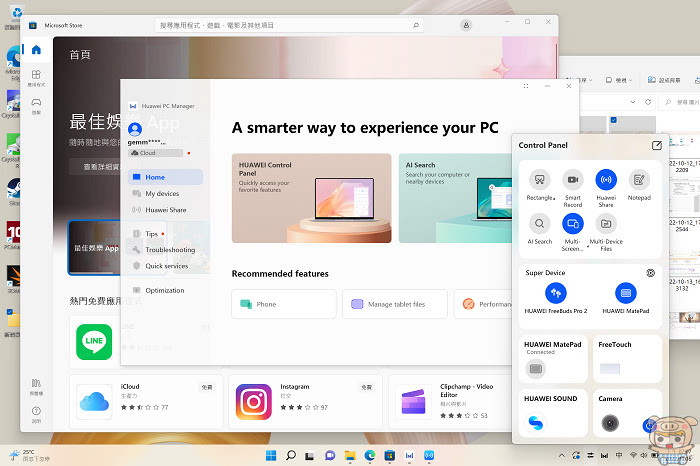Open Microsoft Store from taskbar
This screenshot has width=700, height=466.
pyautogui.click(x=390, y=455)
